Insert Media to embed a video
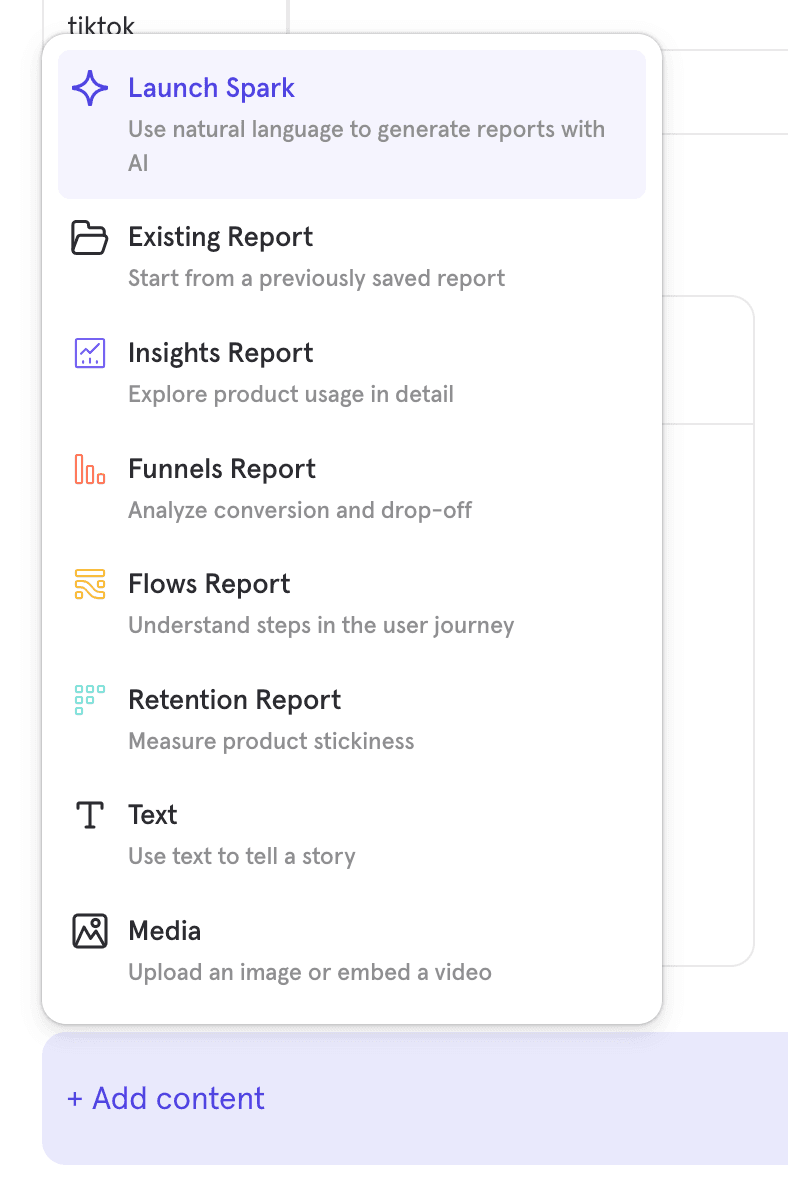 point(164,931)
